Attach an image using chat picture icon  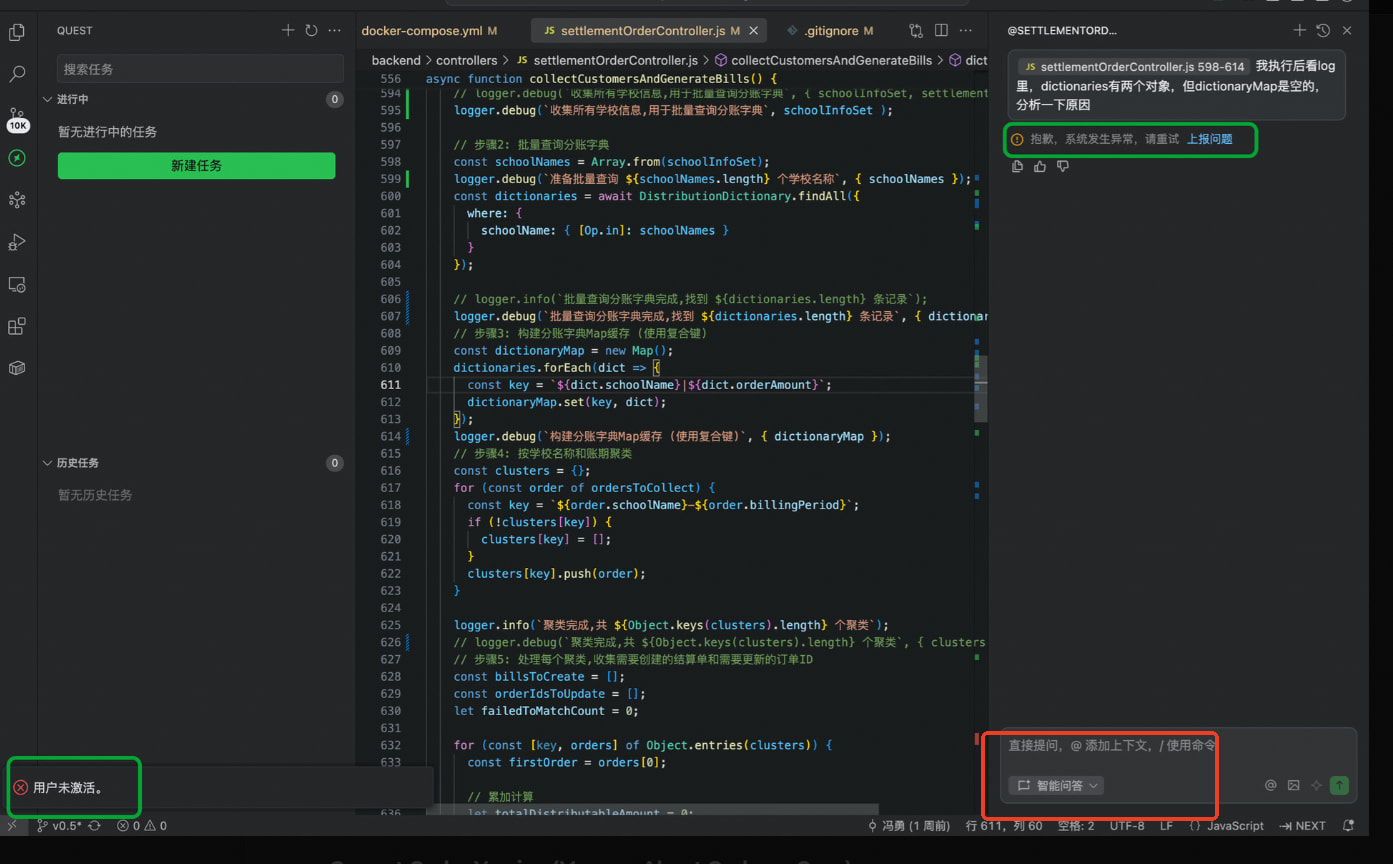[1293, 786]
